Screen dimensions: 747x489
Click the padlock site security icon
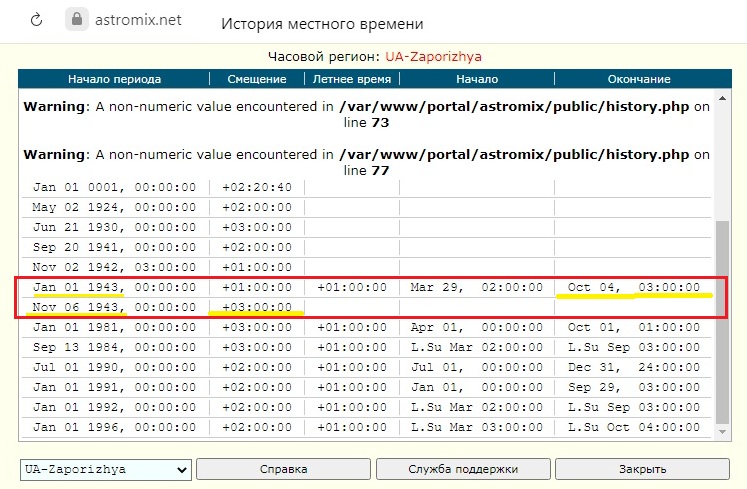click(77, 19)
